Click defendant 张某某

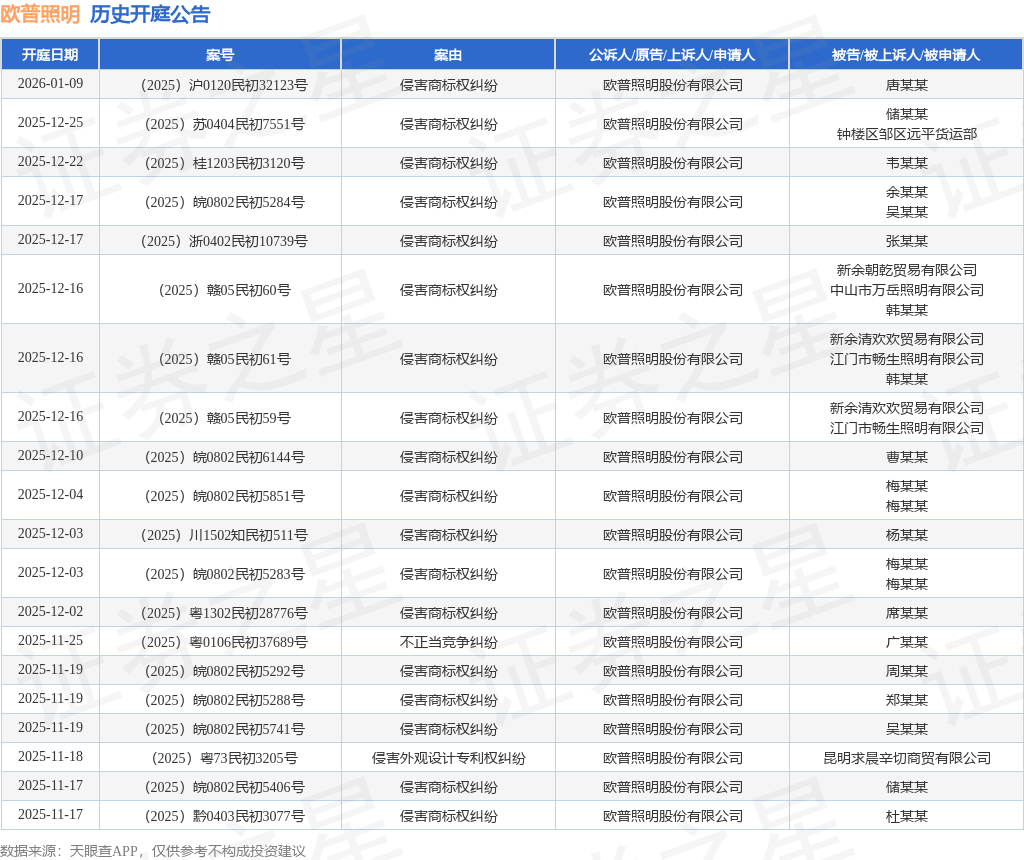tap(906, 241)
